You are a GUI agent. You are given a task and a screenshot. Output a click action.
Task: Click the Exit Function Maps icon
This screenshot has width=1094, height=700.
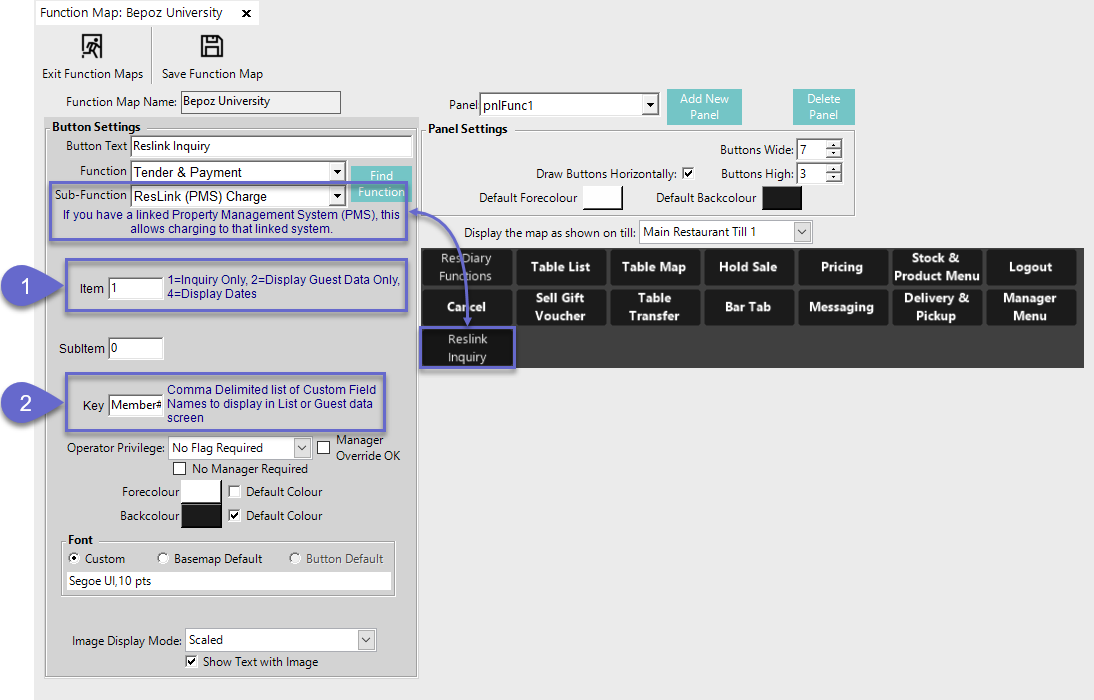click(91, 47)
